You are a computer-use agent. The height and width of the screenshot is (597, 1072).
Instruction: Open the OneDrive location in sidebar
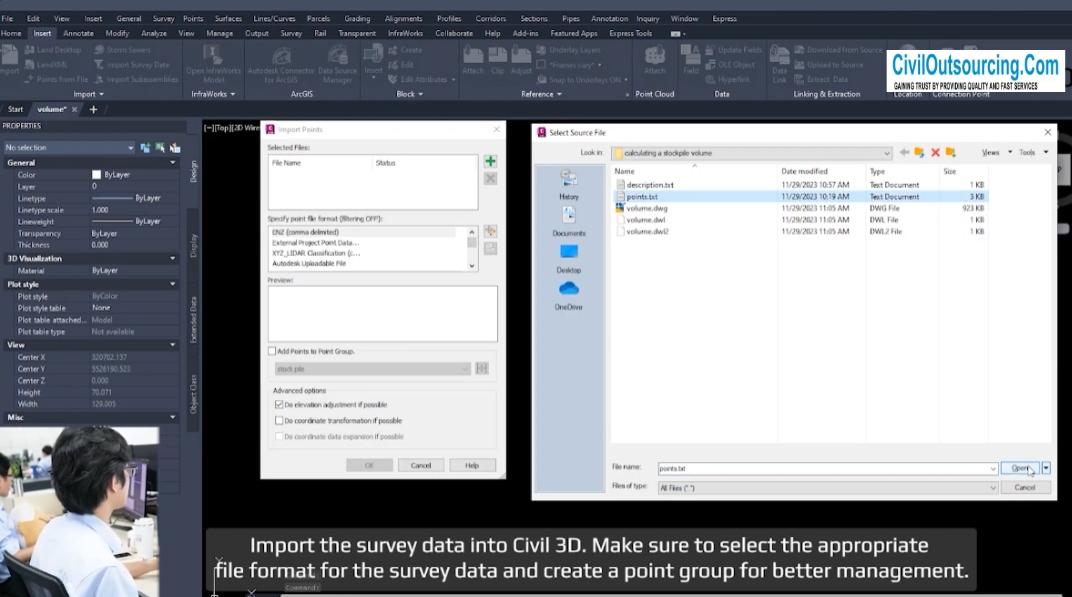[x=569, y=295]
